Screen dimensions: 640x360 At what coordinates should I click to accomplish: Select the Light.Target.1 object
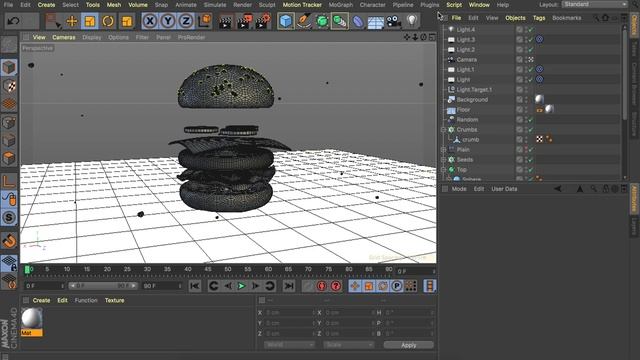tap(474, 89)
